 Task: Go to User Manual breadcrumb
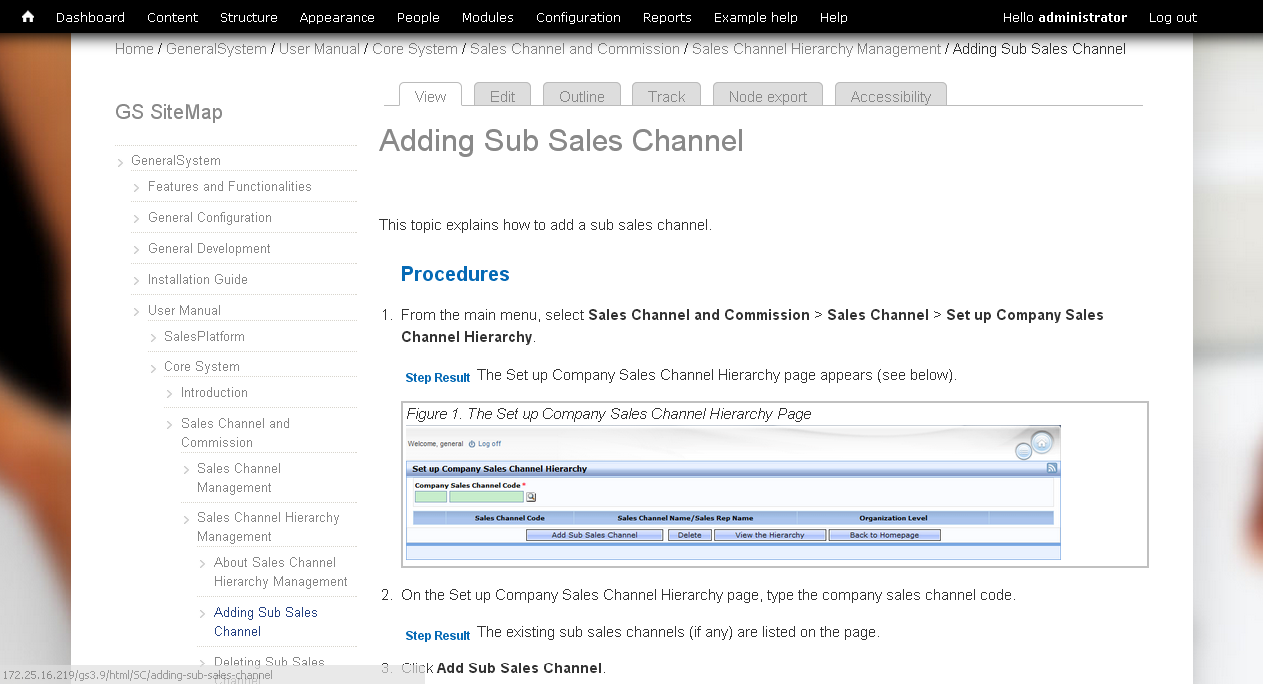pyautogui.click(x=320, y=49)
